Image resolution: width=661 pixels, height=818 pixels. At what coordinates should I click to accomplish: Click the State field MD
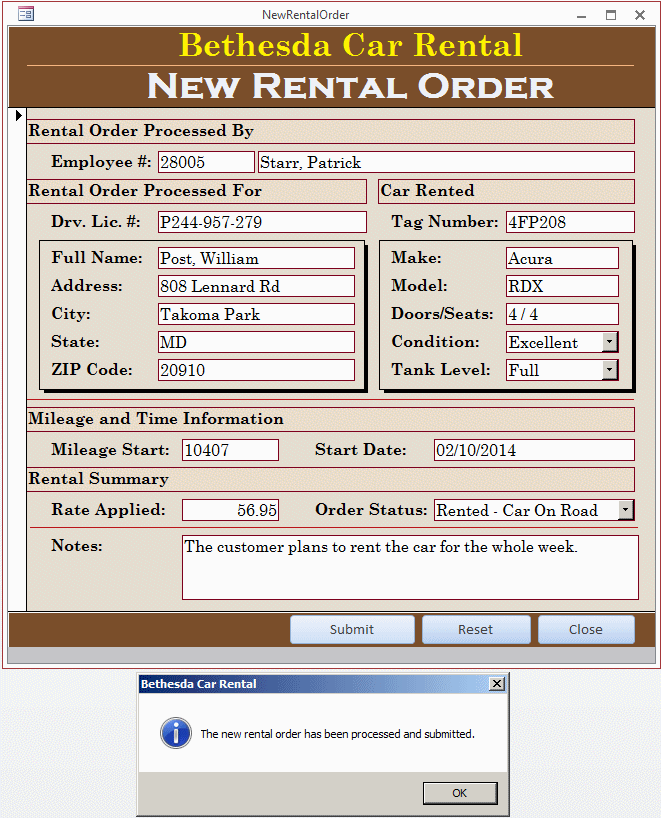click(256, 342)
